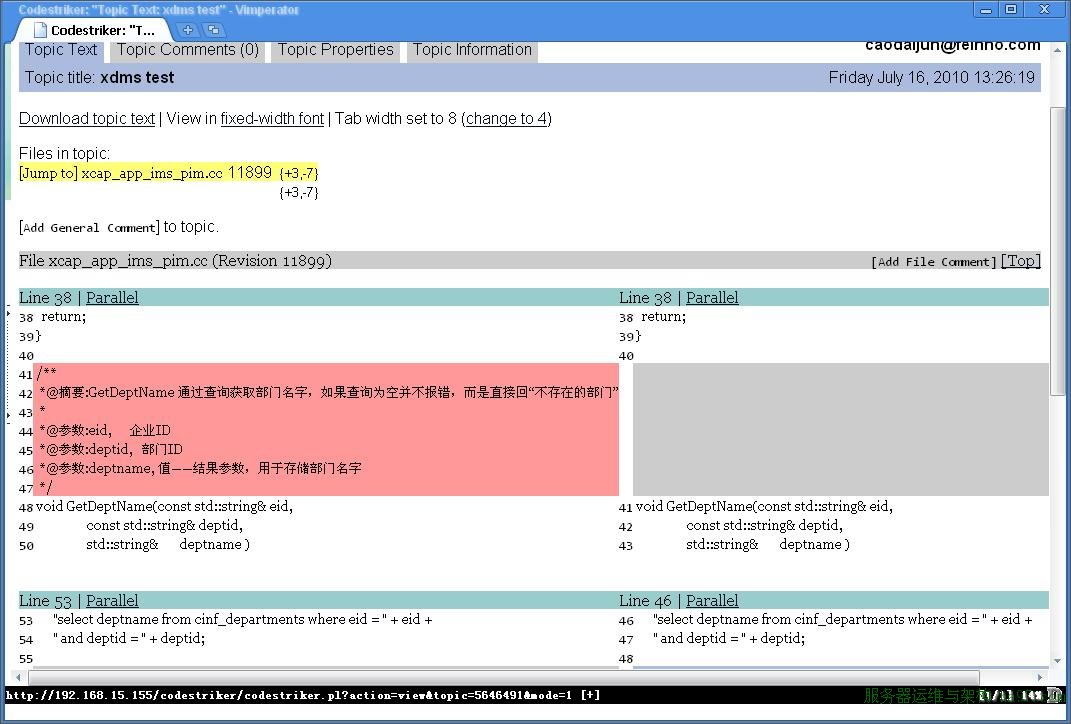
Task: Switch to Topic Text tab
Action: (x=61, y=50)
